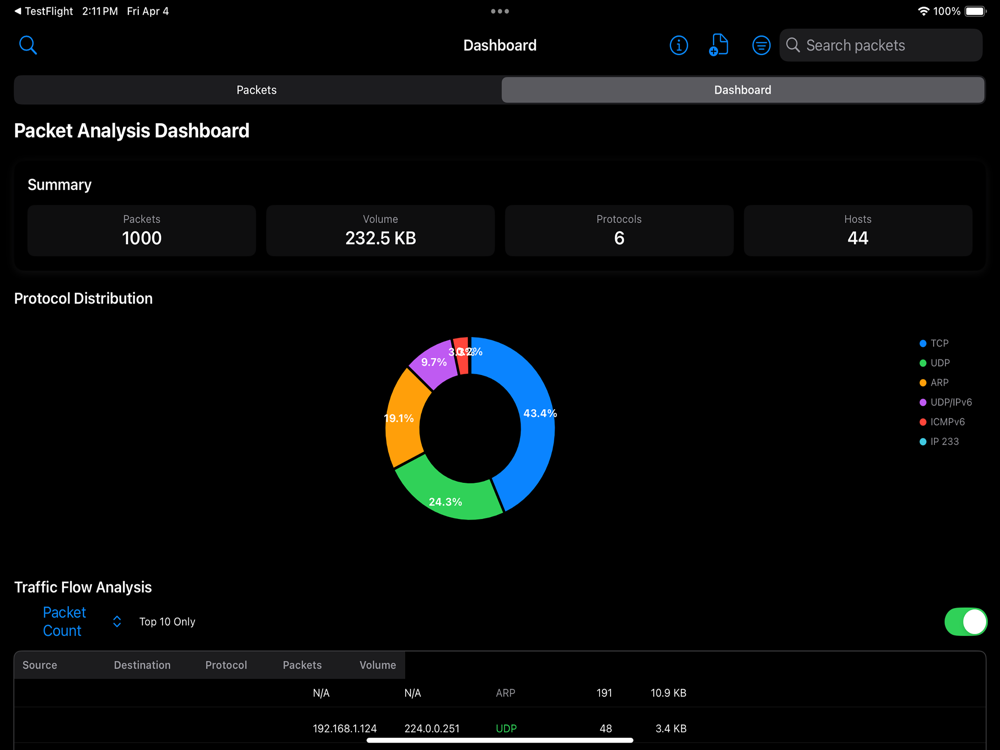Click the time 2:11 PM in status bar
Viewport: 1000px width, 750px height.
99,11
